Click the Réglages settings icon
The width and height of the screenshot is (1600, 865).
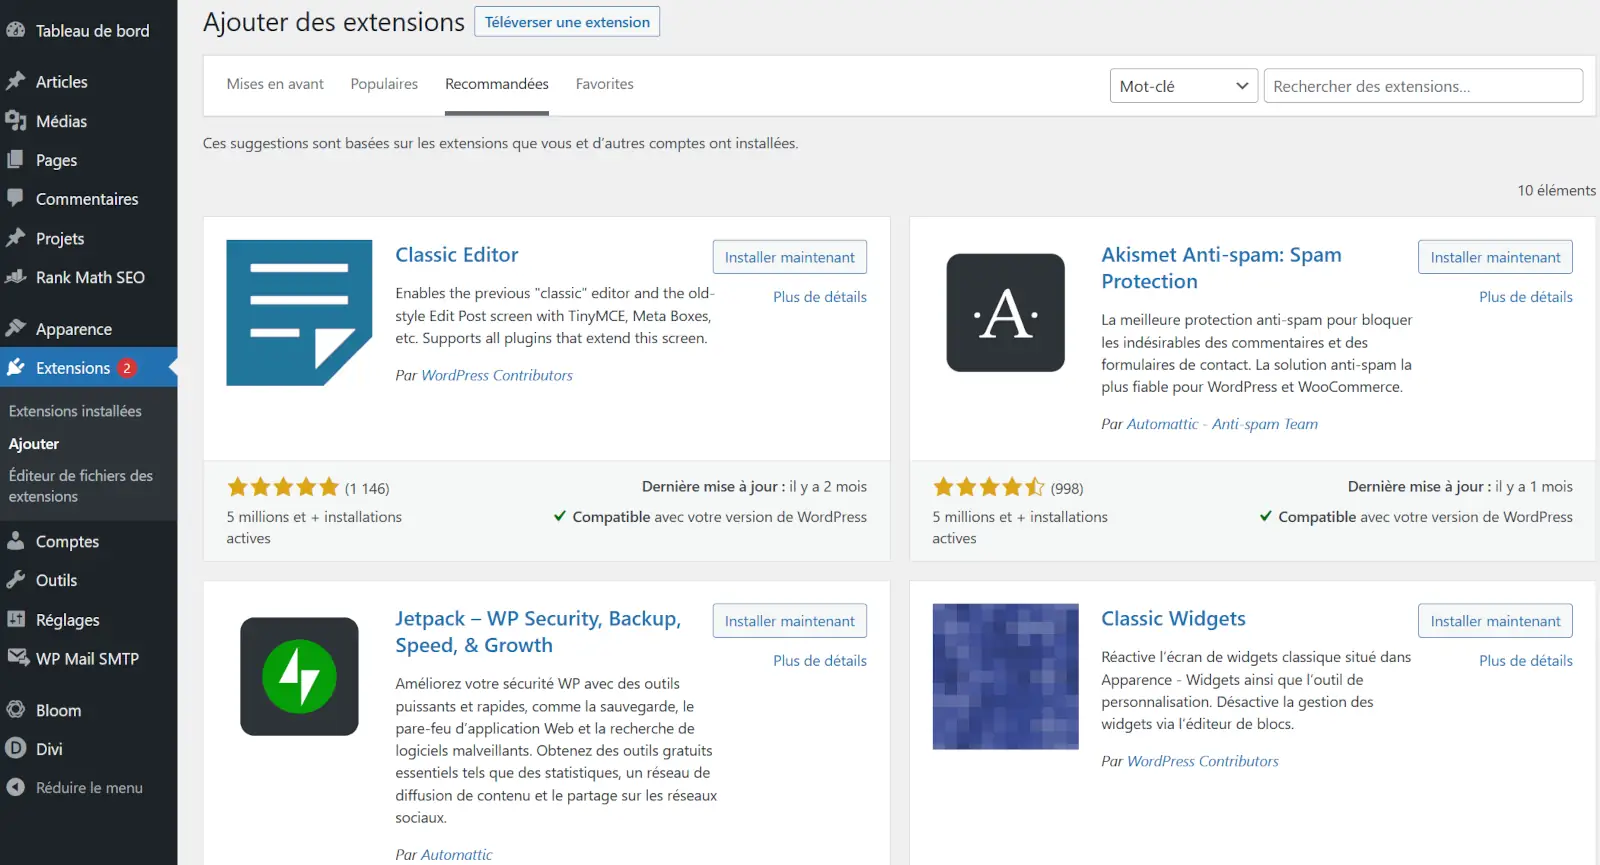tap(16, 619)
